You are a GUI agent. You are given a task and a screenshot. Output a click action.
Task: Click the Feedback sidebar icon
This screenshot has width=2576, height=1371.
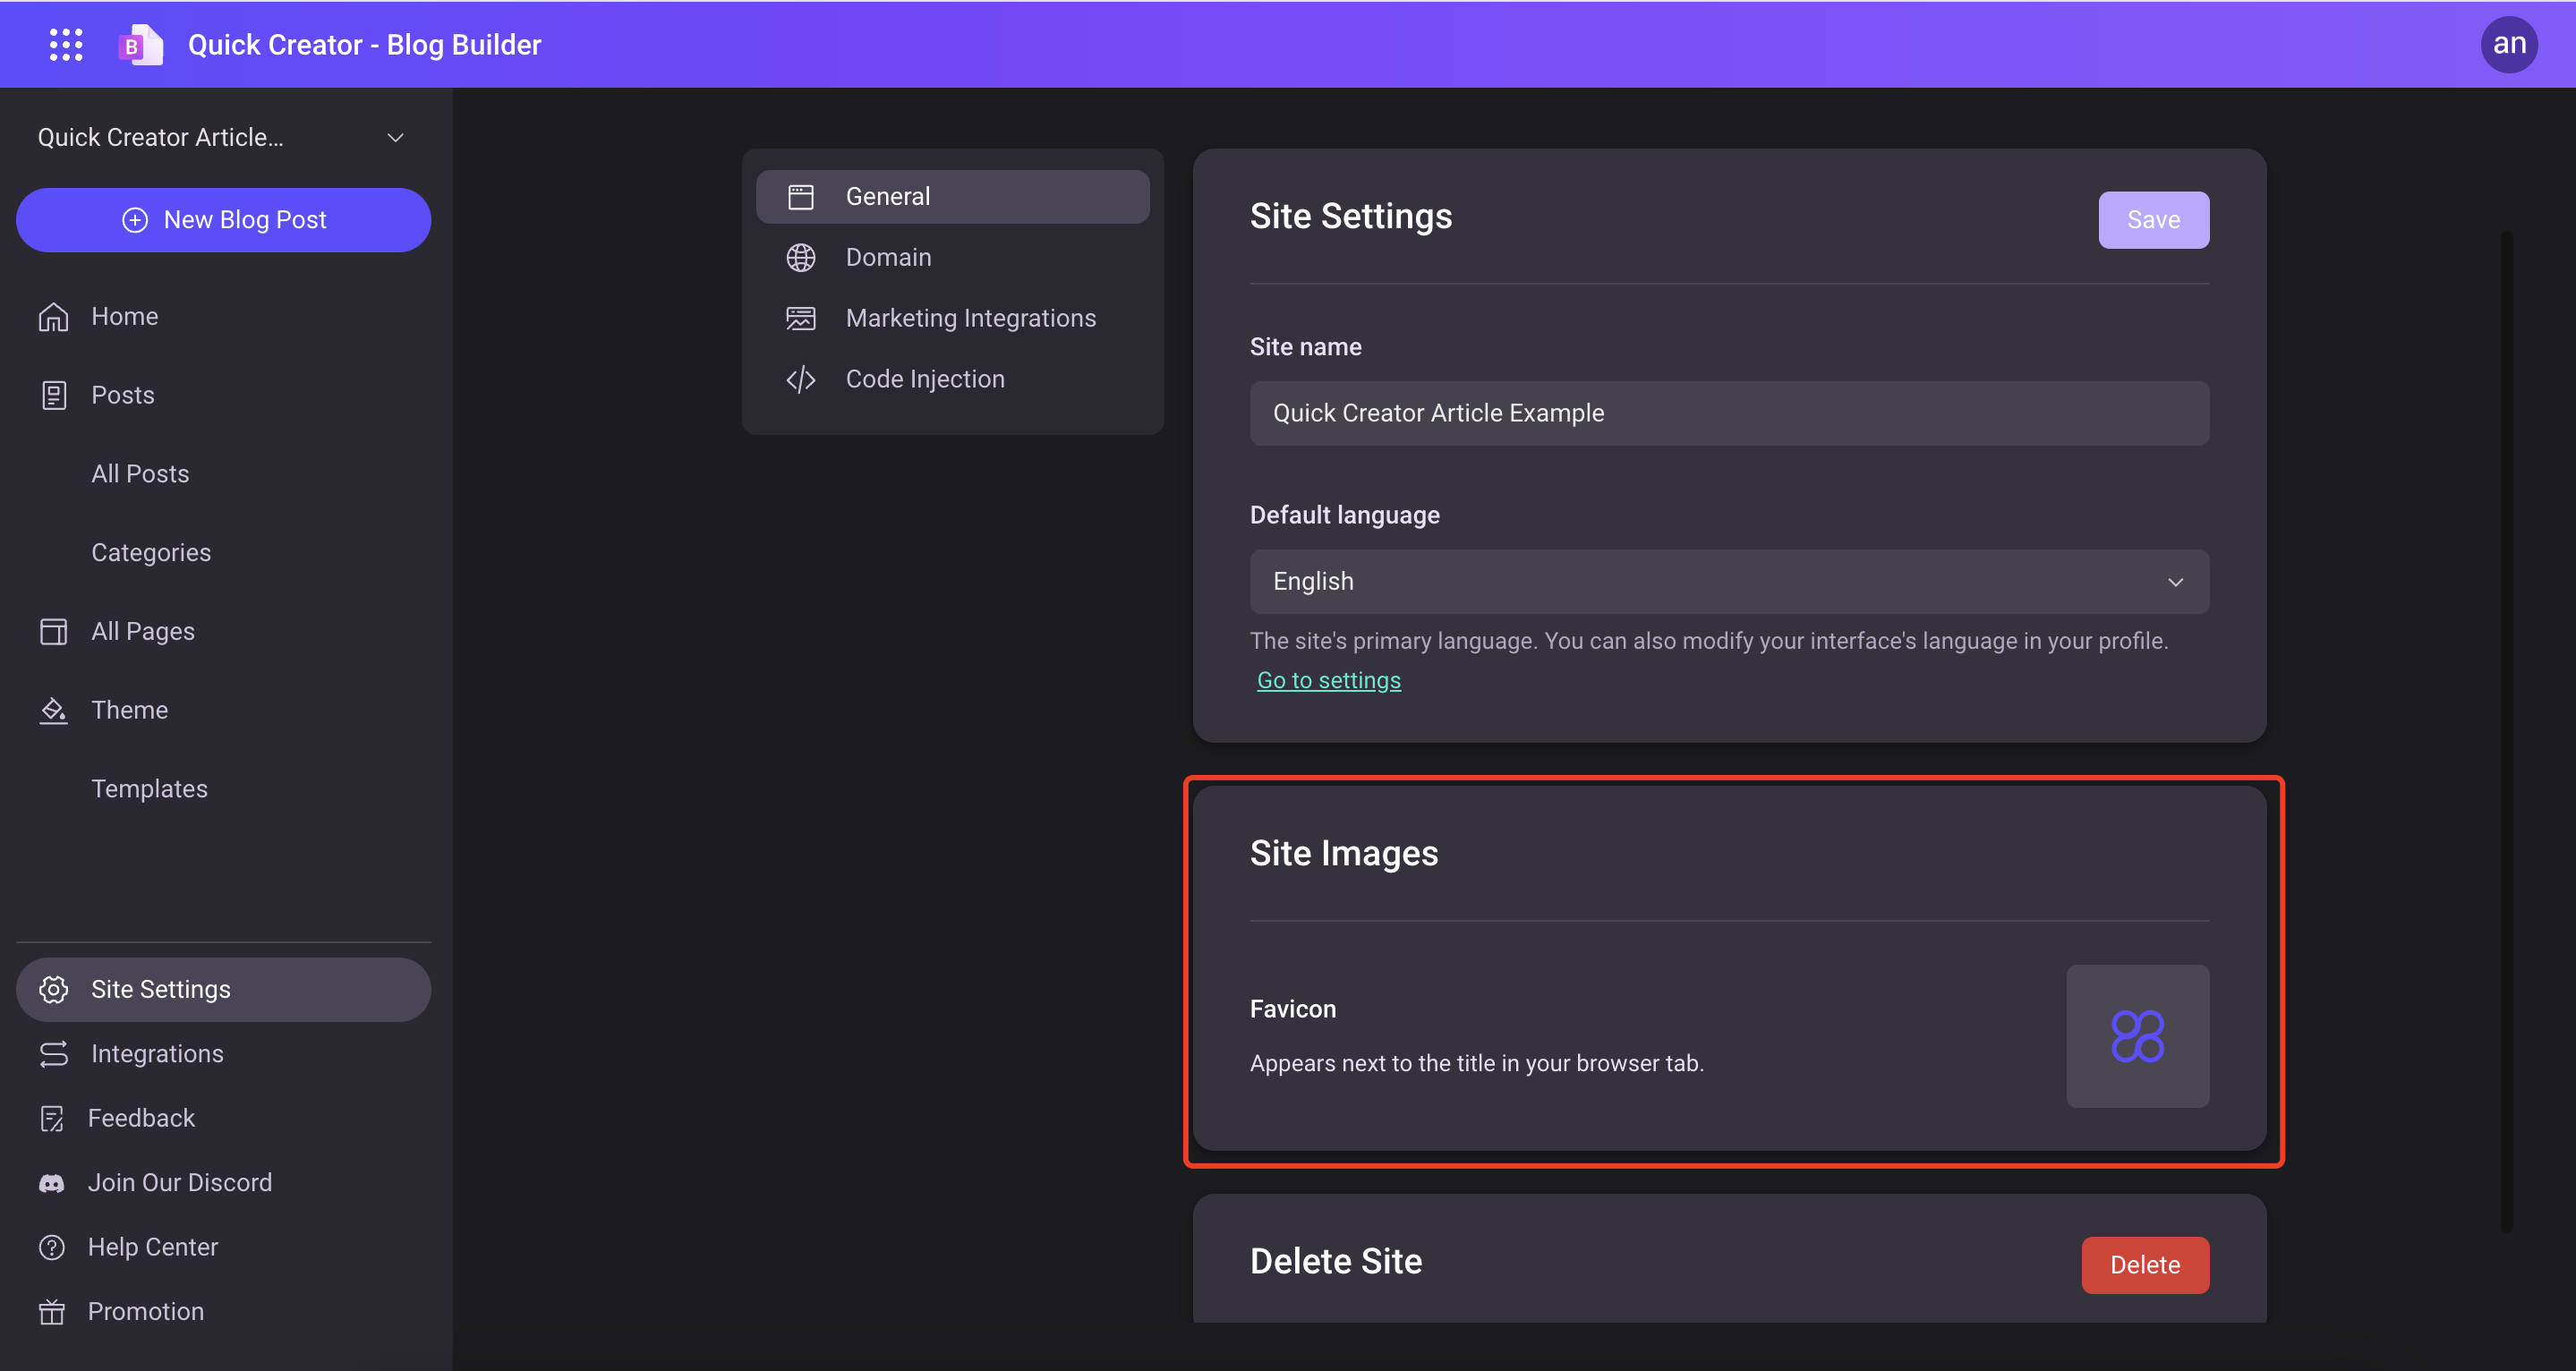pyautogui.click(x=53, y=1117)
